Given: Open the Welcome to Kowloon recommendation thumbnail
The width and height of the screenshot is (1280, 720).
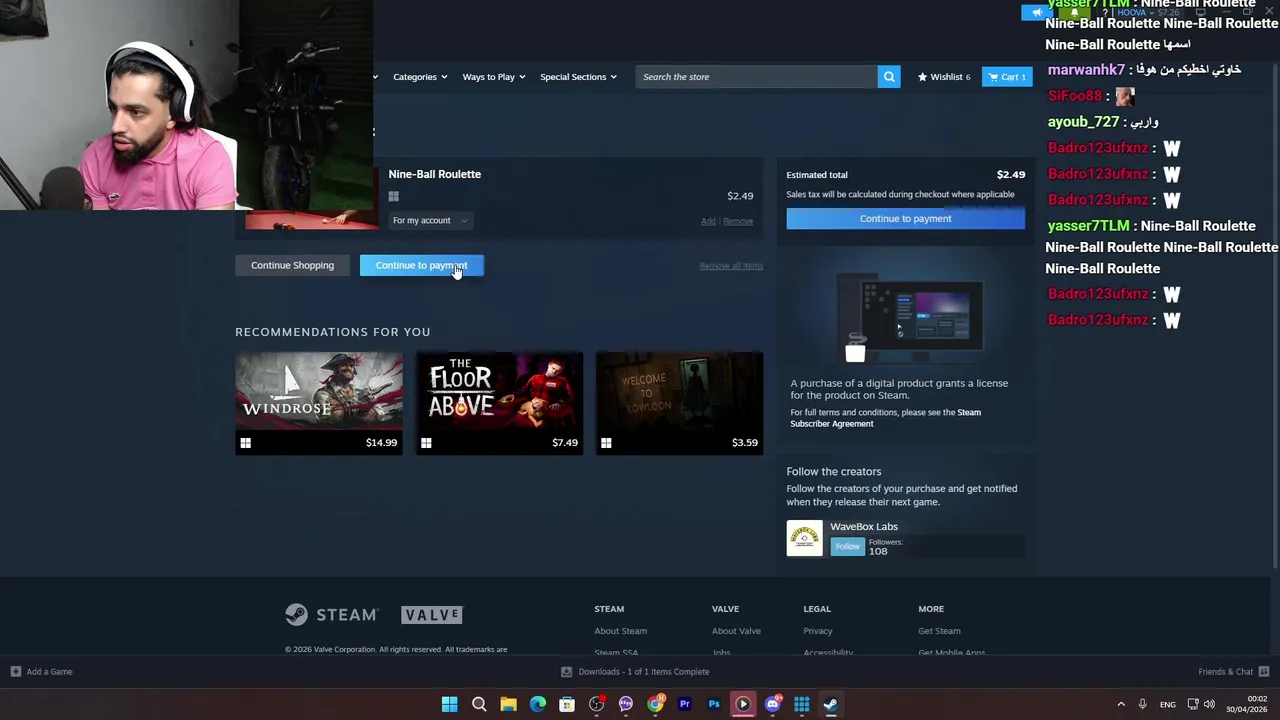Looking at the screenshot, I should [679, 391].
